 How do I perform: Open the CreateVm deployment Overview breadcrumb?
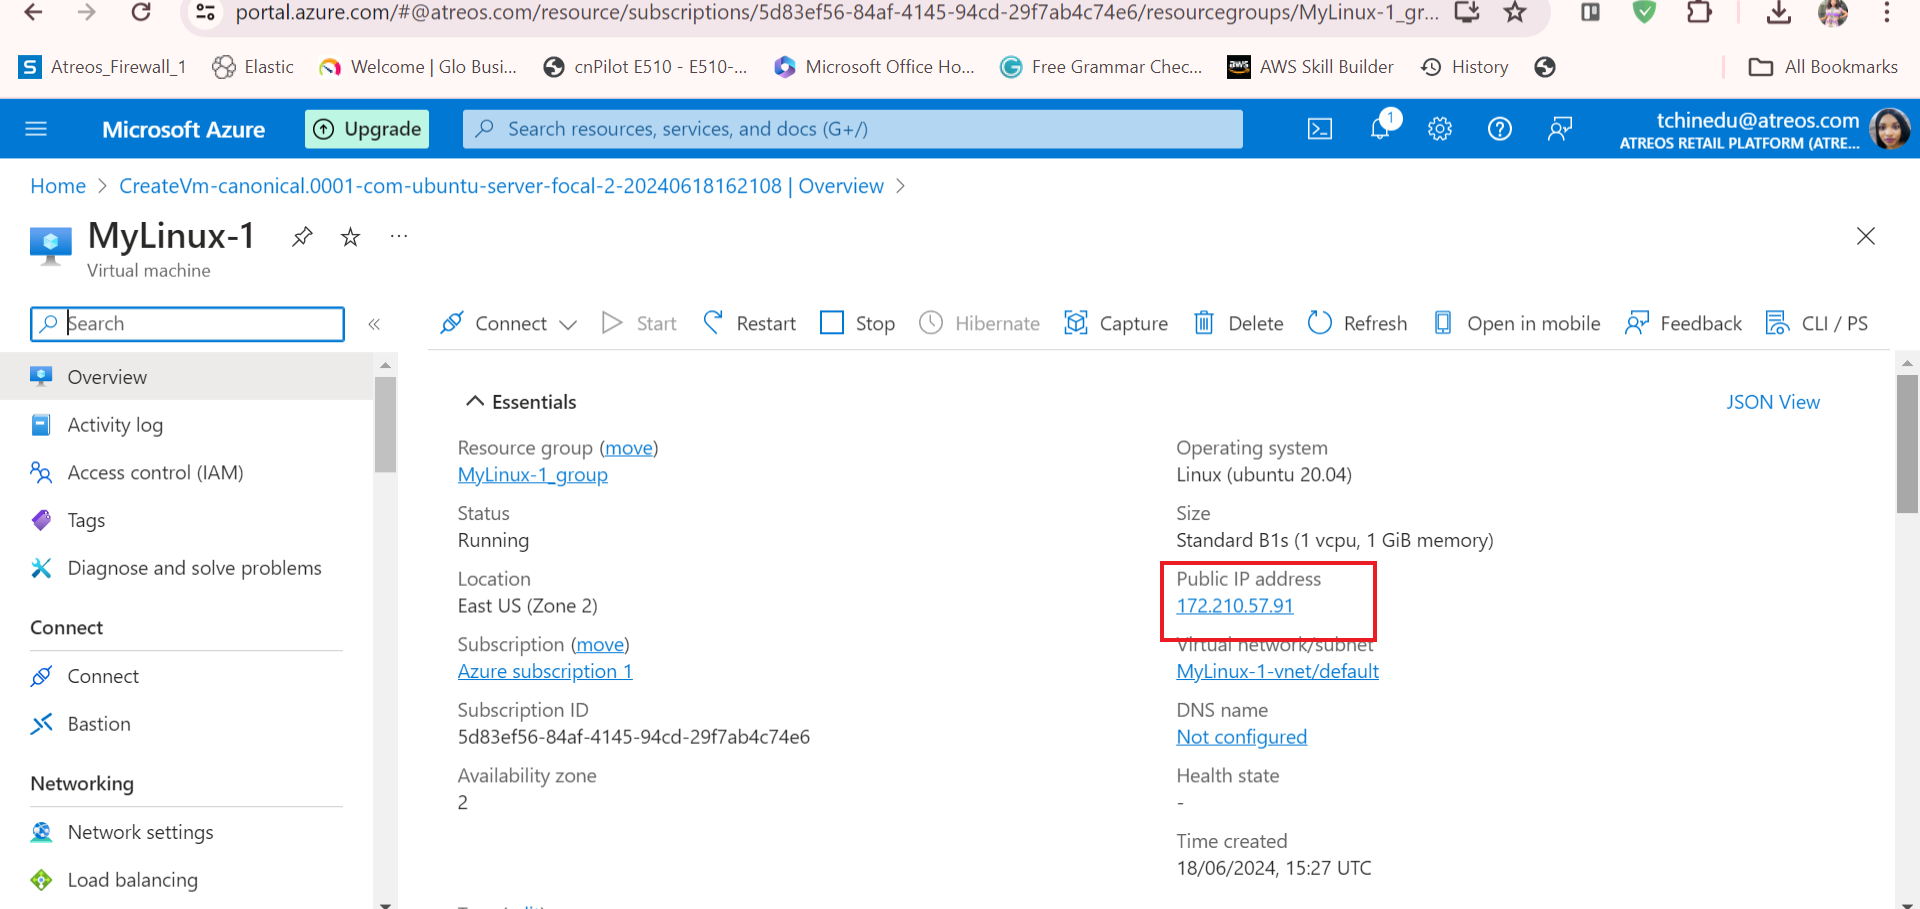coord(501,186)
